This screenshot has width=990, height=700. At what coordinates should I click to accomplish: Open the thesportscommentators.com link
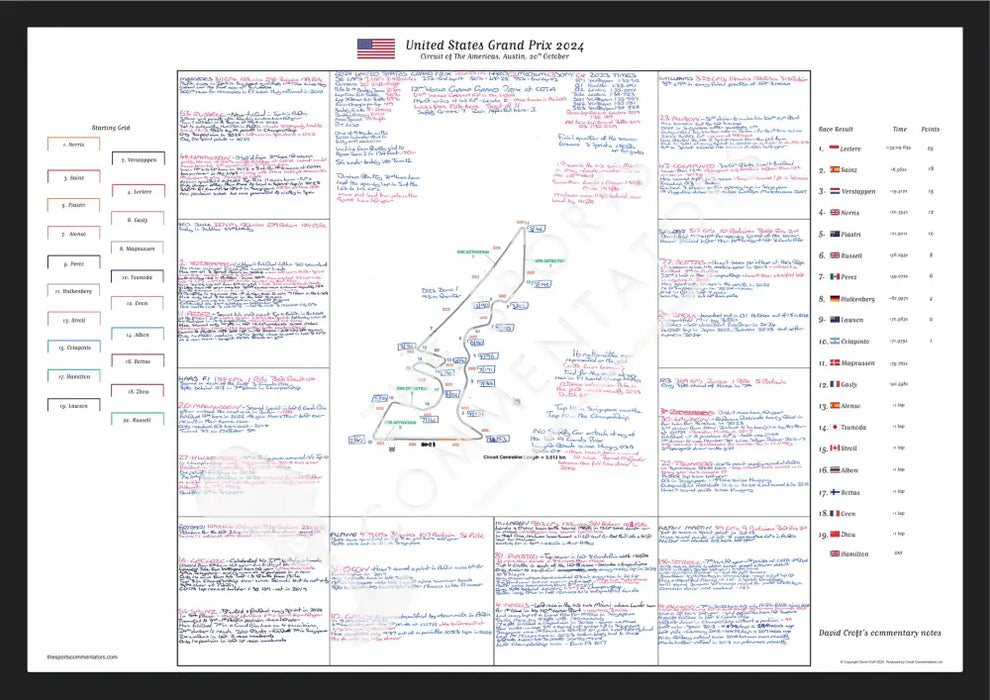tap(82, 657)
